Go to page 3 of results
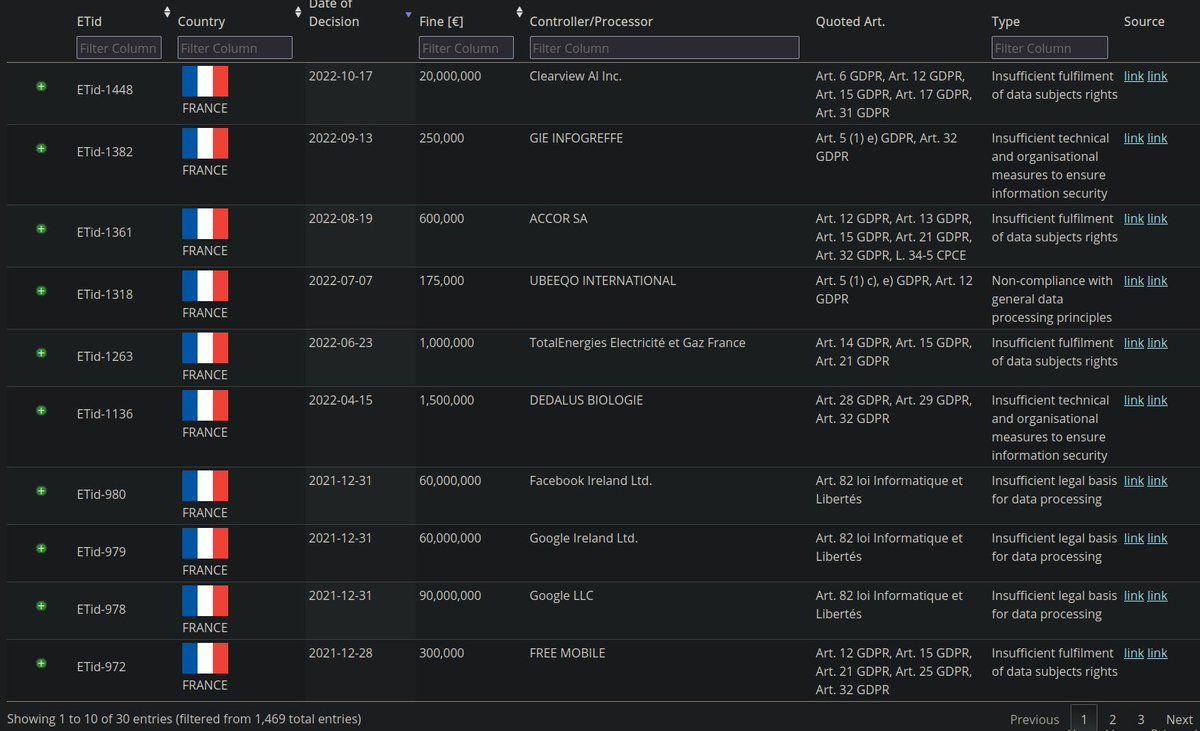 [x=1140, y=719]
